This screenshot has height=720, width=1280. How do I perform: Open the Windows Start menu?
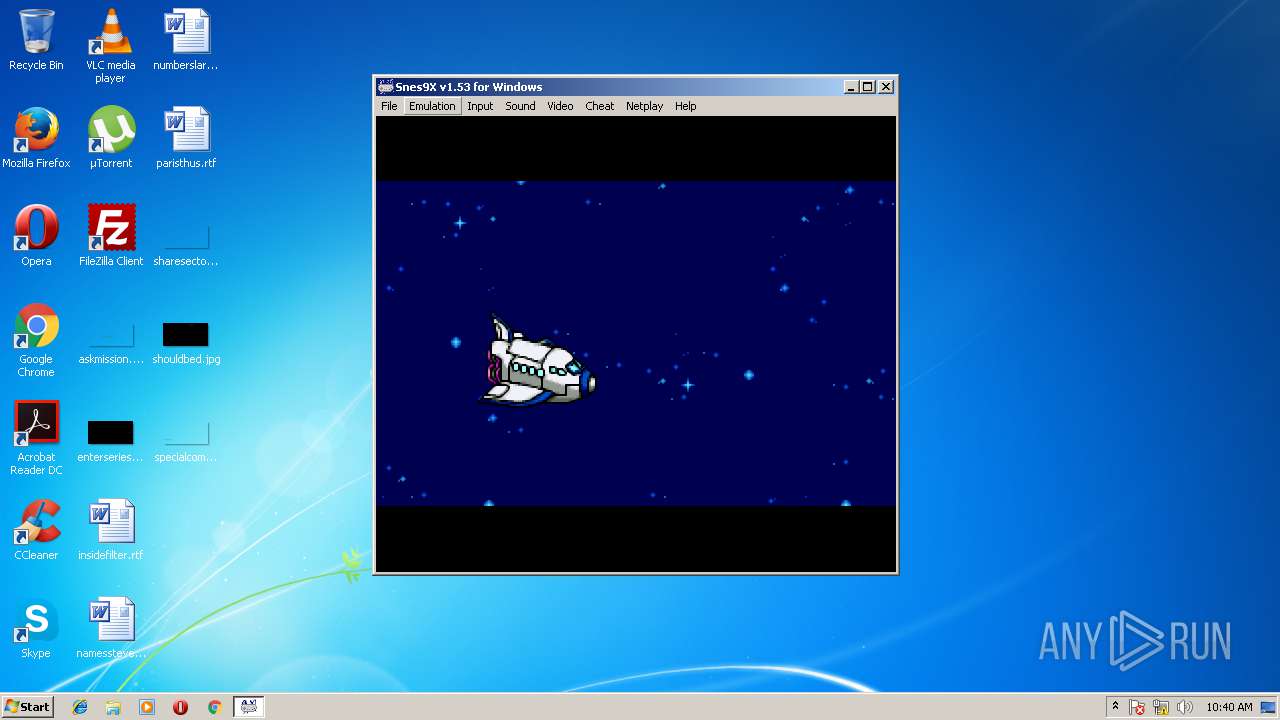click(27, 706)
